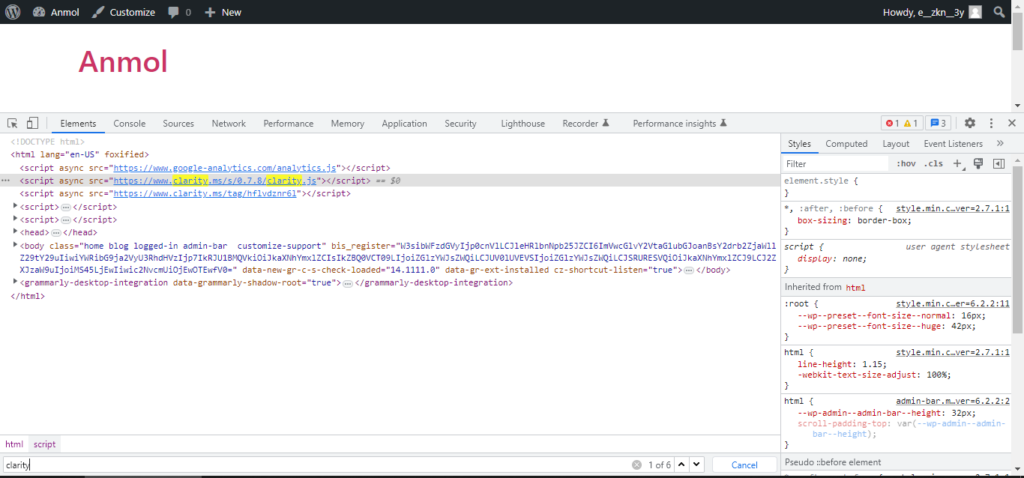The height and width of the screenshot is (478, 1024).
Task: Click the page vertical scrollbar down arrow
Action: point(1018,105)
